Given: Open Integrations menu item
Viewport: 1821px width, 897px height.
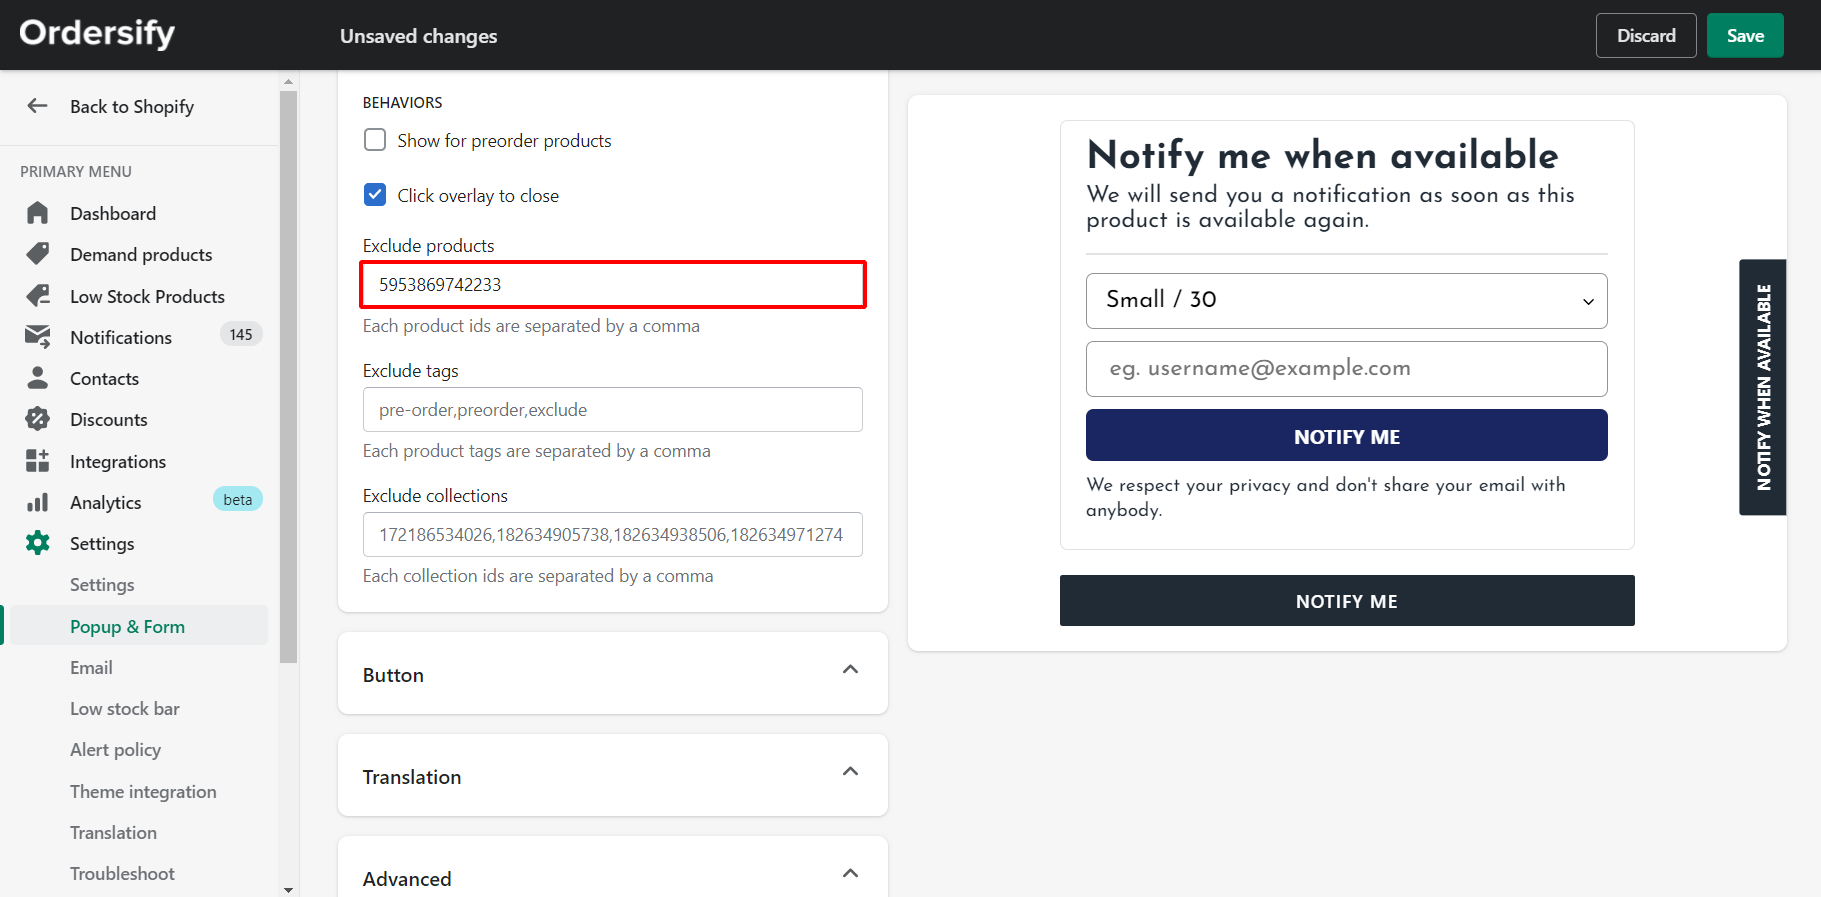Looking at the screenshot, I should [118, 461].
